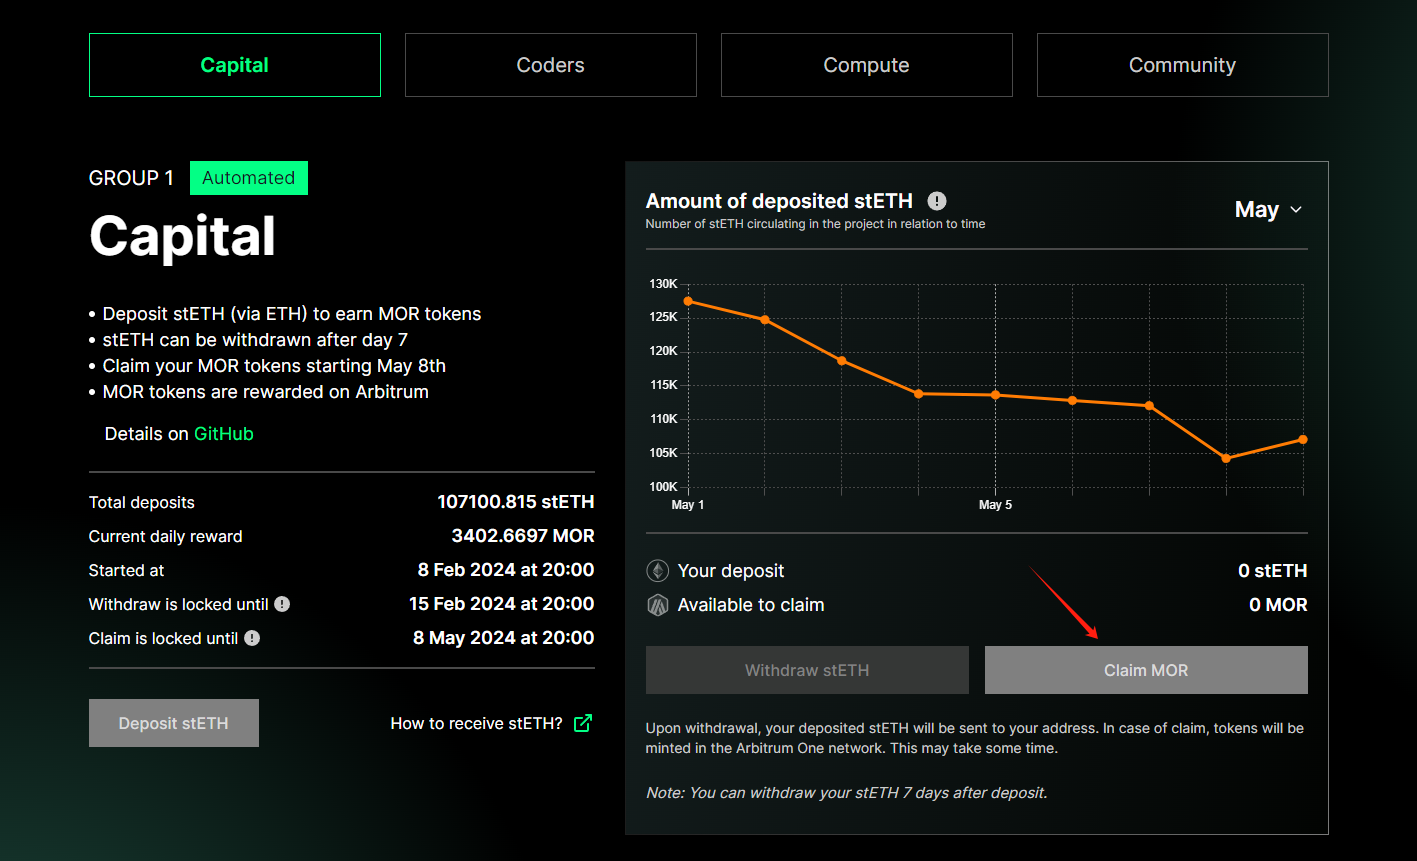Click the first chart data point at May 1

click(x=688, y=301)
